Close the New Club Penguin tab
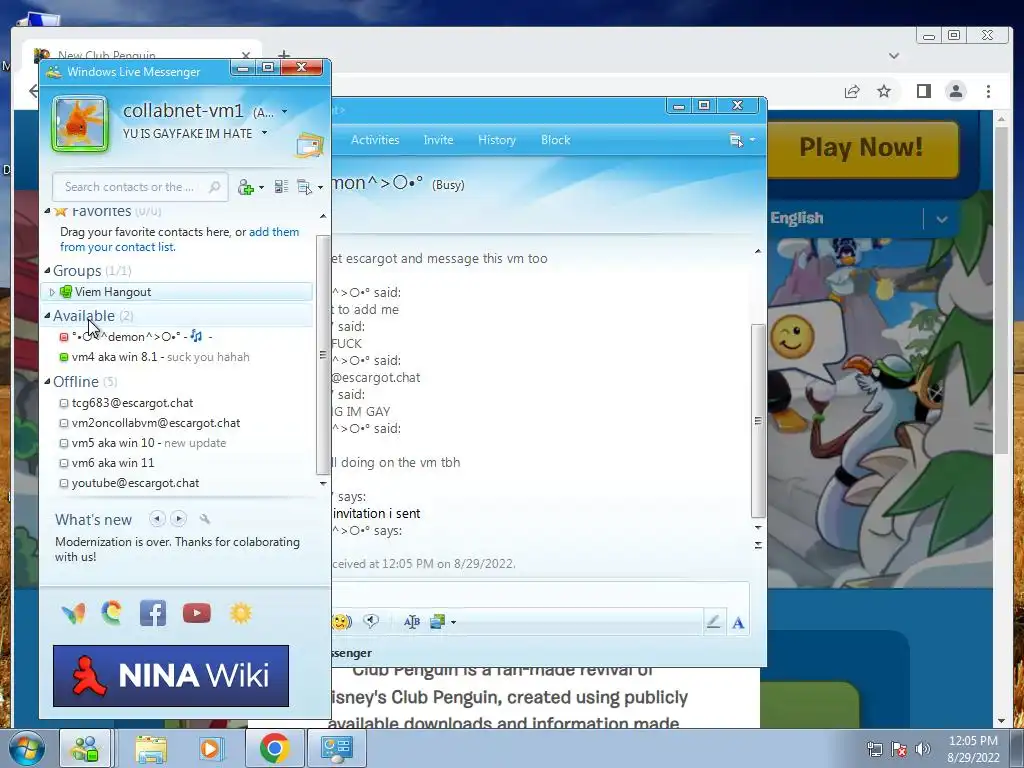The width and height of the screenshot is (1024, 768). 246,56
